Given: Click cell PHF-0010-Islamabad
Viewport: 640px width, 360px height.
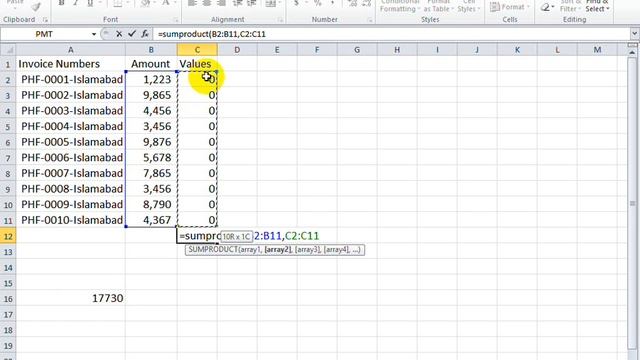Looking at the screenshot, I should click(x=71, y=220).
